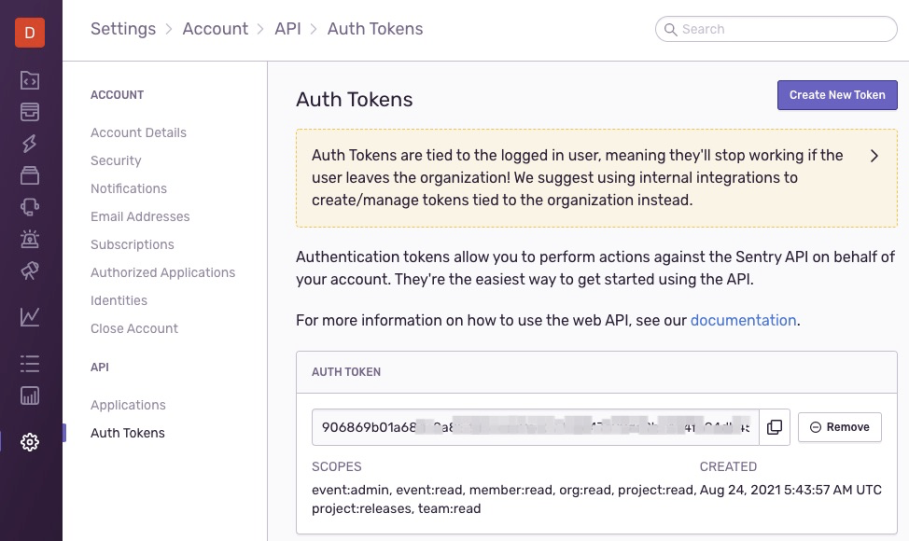Go to the Account breadcrumb
Screen dimensions: 909x541
[x=215, y=29]
